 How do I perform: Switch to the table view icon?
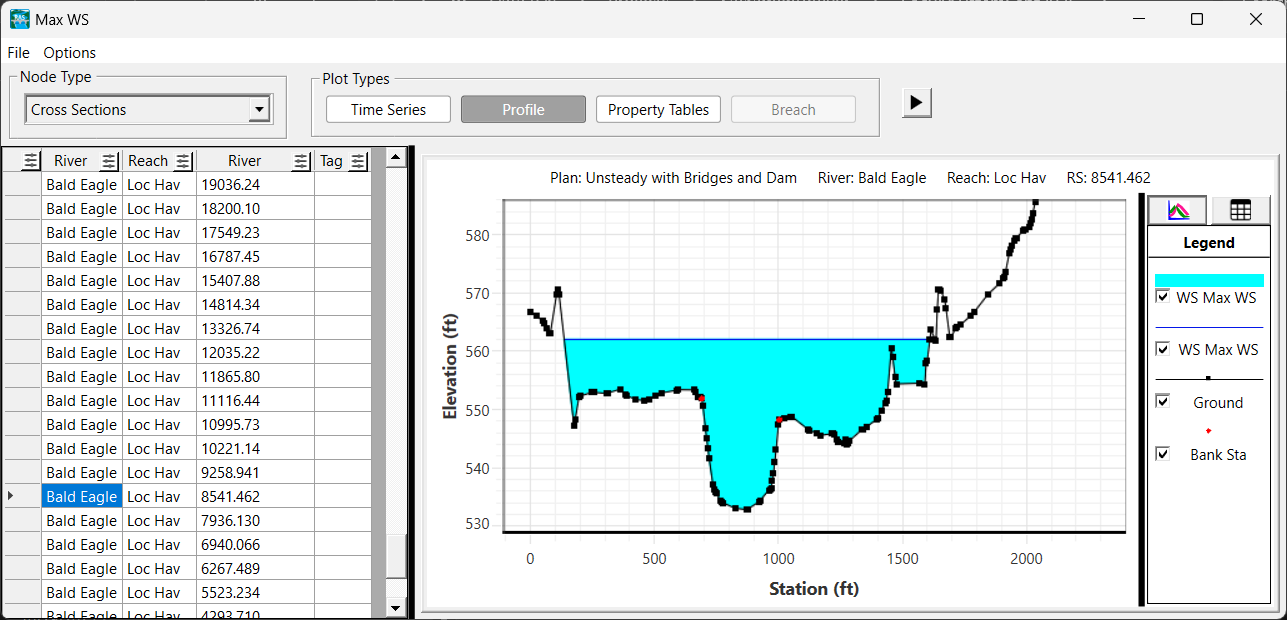tap(1240, 210)
